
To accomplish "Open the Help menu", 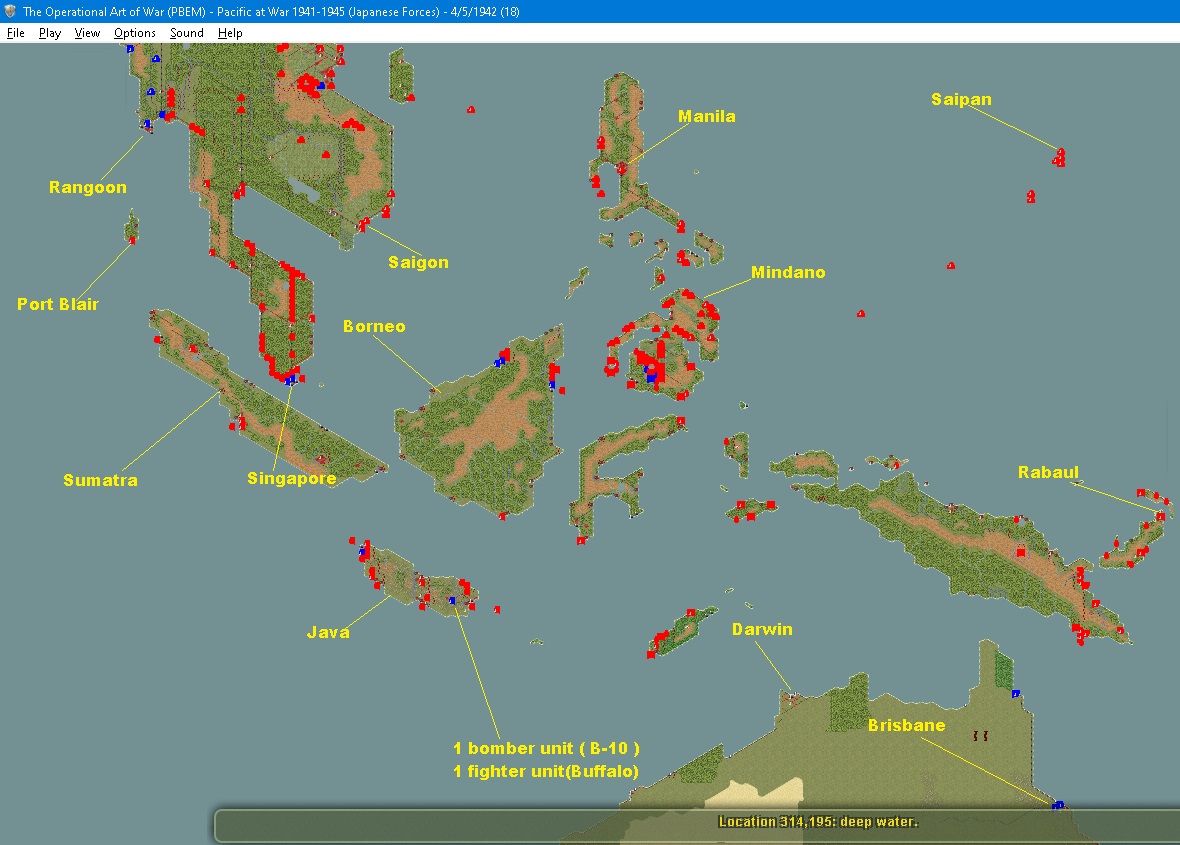I will [230, 33].
